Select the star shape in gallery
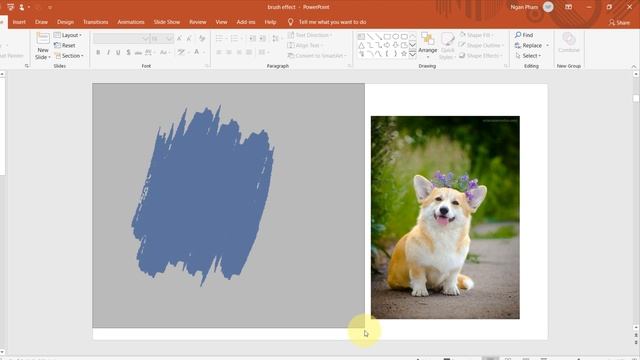Viewport: 640px width, 360px height. 404,54
